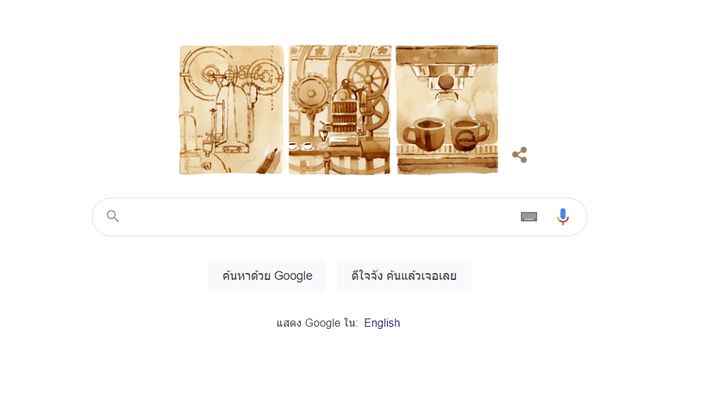The width and height of the screenshot is (728, 413).
Task: Click the ดีใจจัง ค้นแล้วเจอเลย button
Action: click(403, 276)
